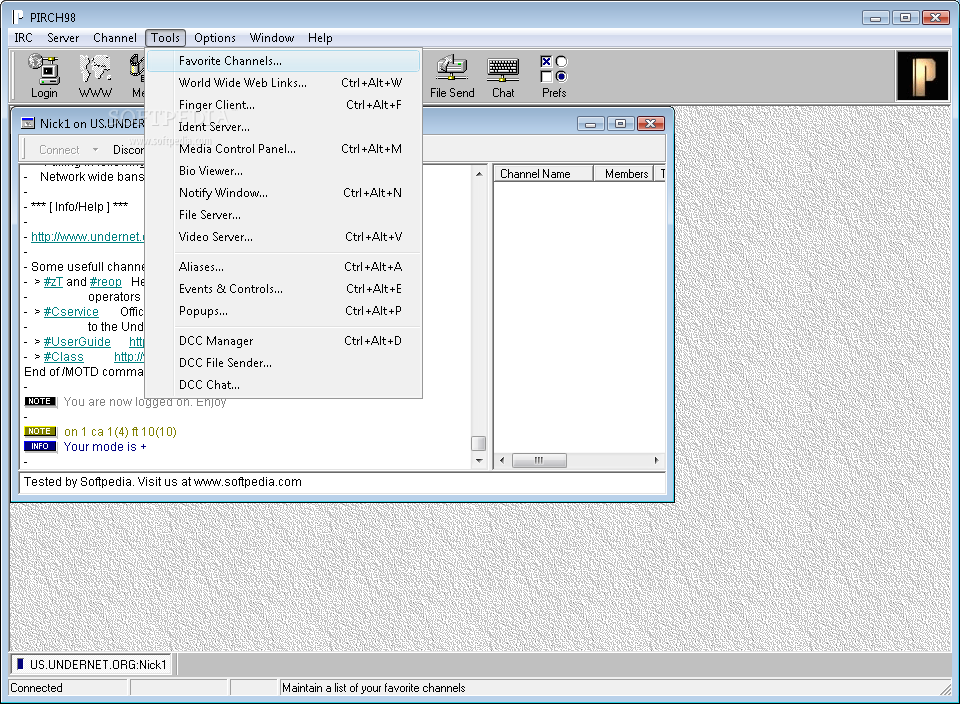Maximize the Nick1 server child window
960x704 pixels.
click(620, 124)
